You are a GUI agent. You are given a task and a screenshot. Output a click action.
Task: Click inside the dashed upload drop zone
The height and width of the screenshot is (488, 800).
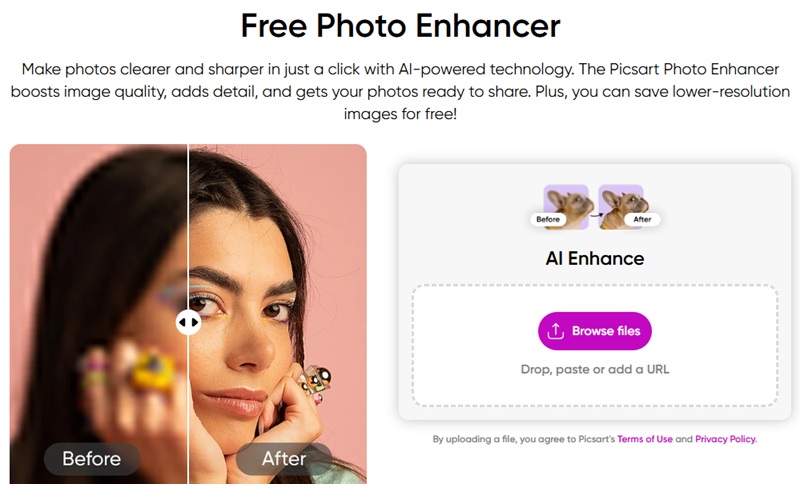[595, 346]
